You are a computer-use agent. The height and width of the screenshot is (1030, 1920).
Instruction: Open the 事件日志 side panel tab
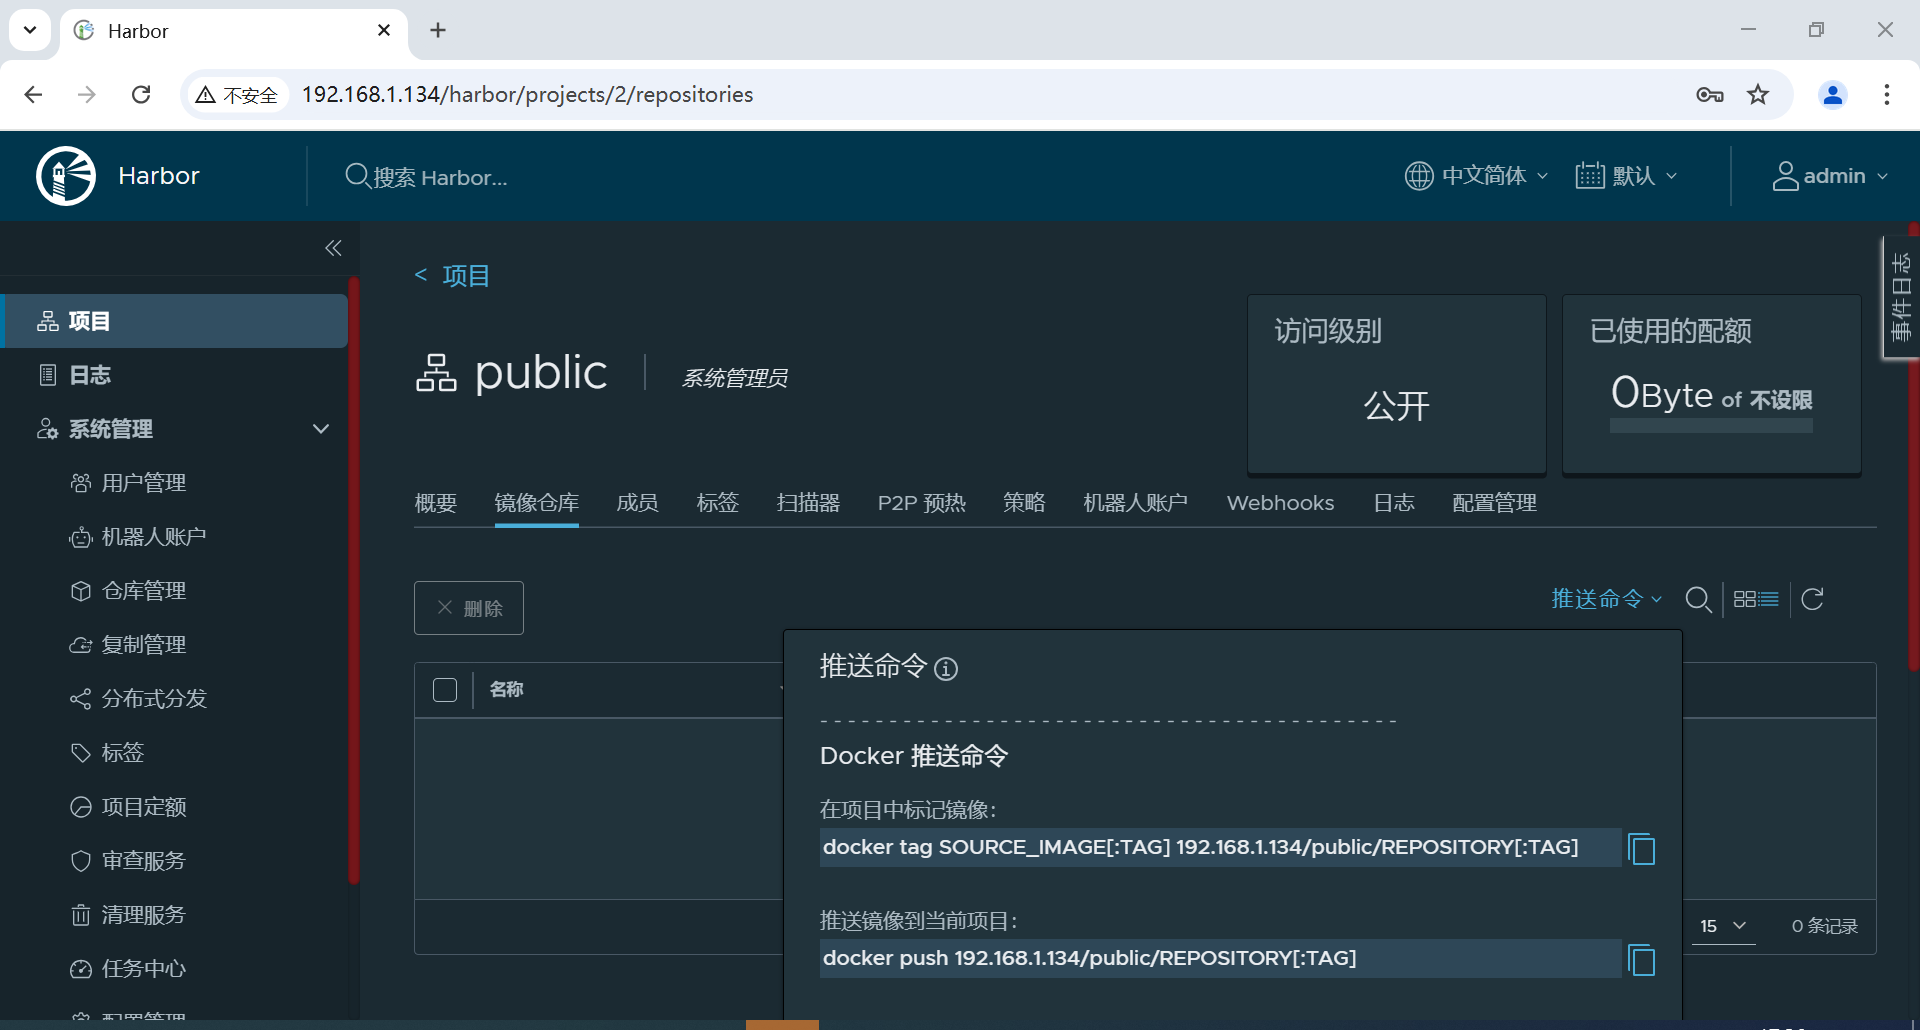click(1900, 296)
